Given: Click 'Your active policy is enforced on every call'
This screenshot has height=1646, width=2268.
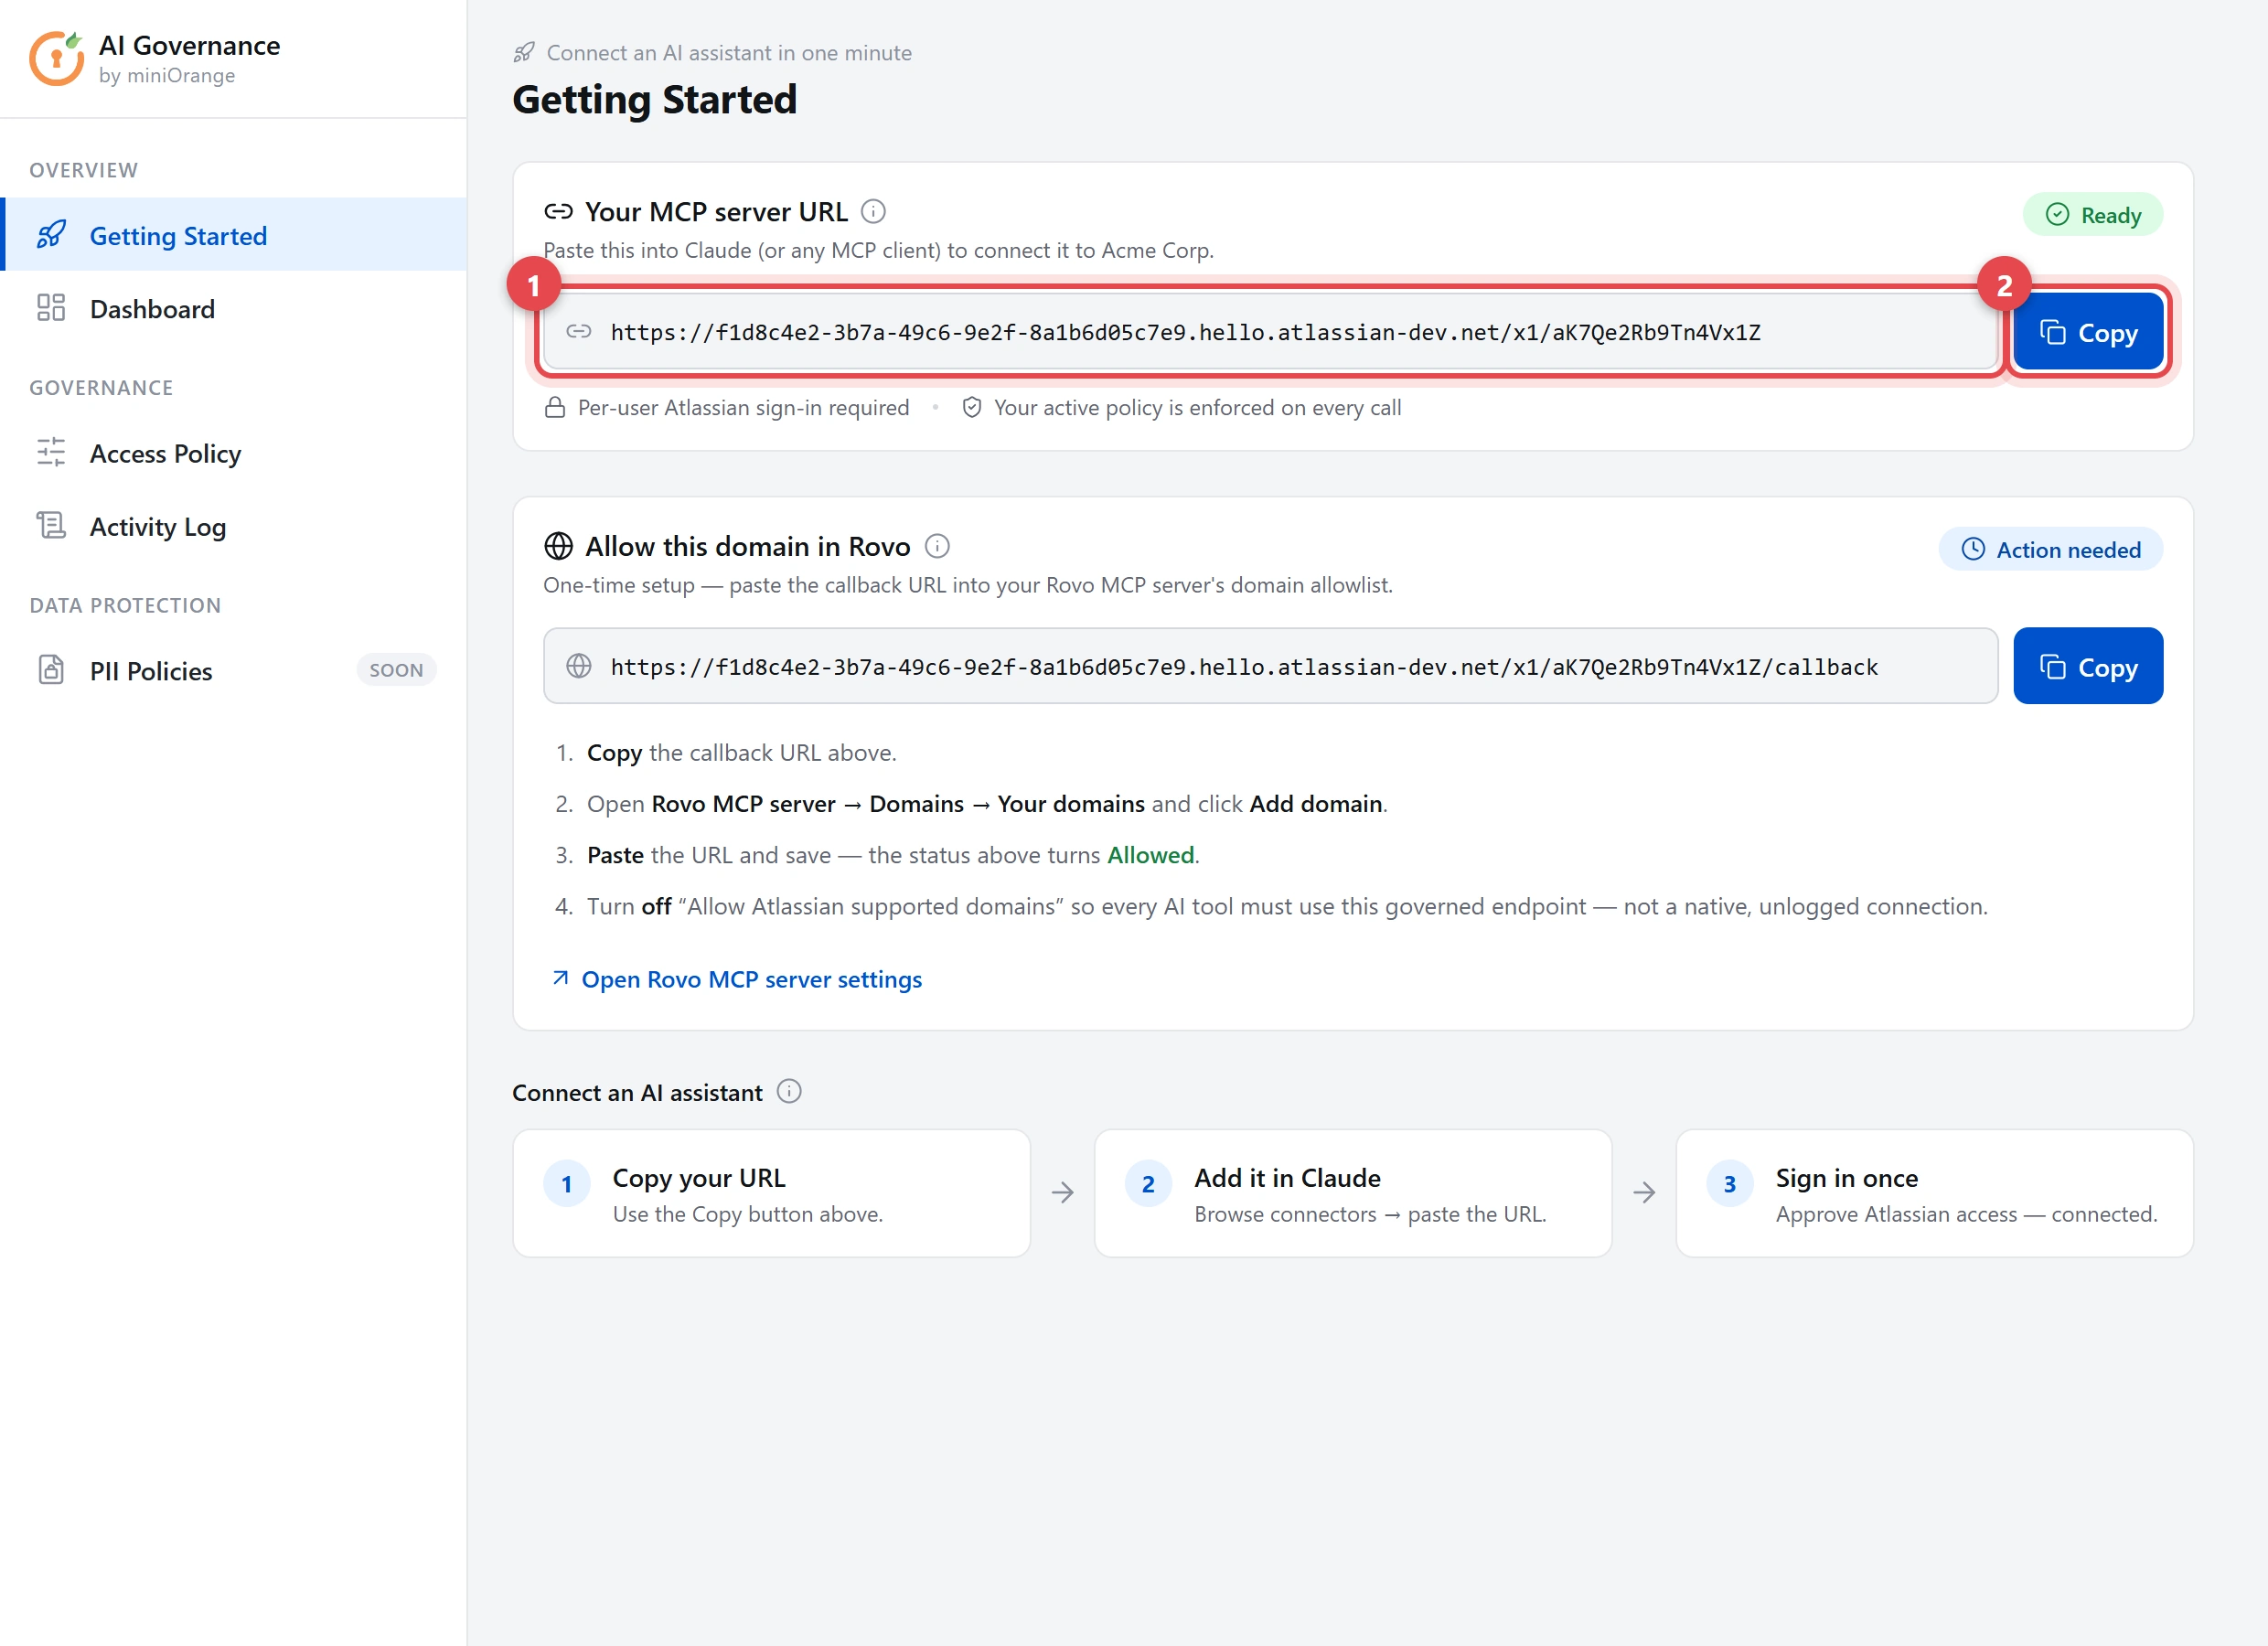Looking at the screenshot, I should [1197, 407].
